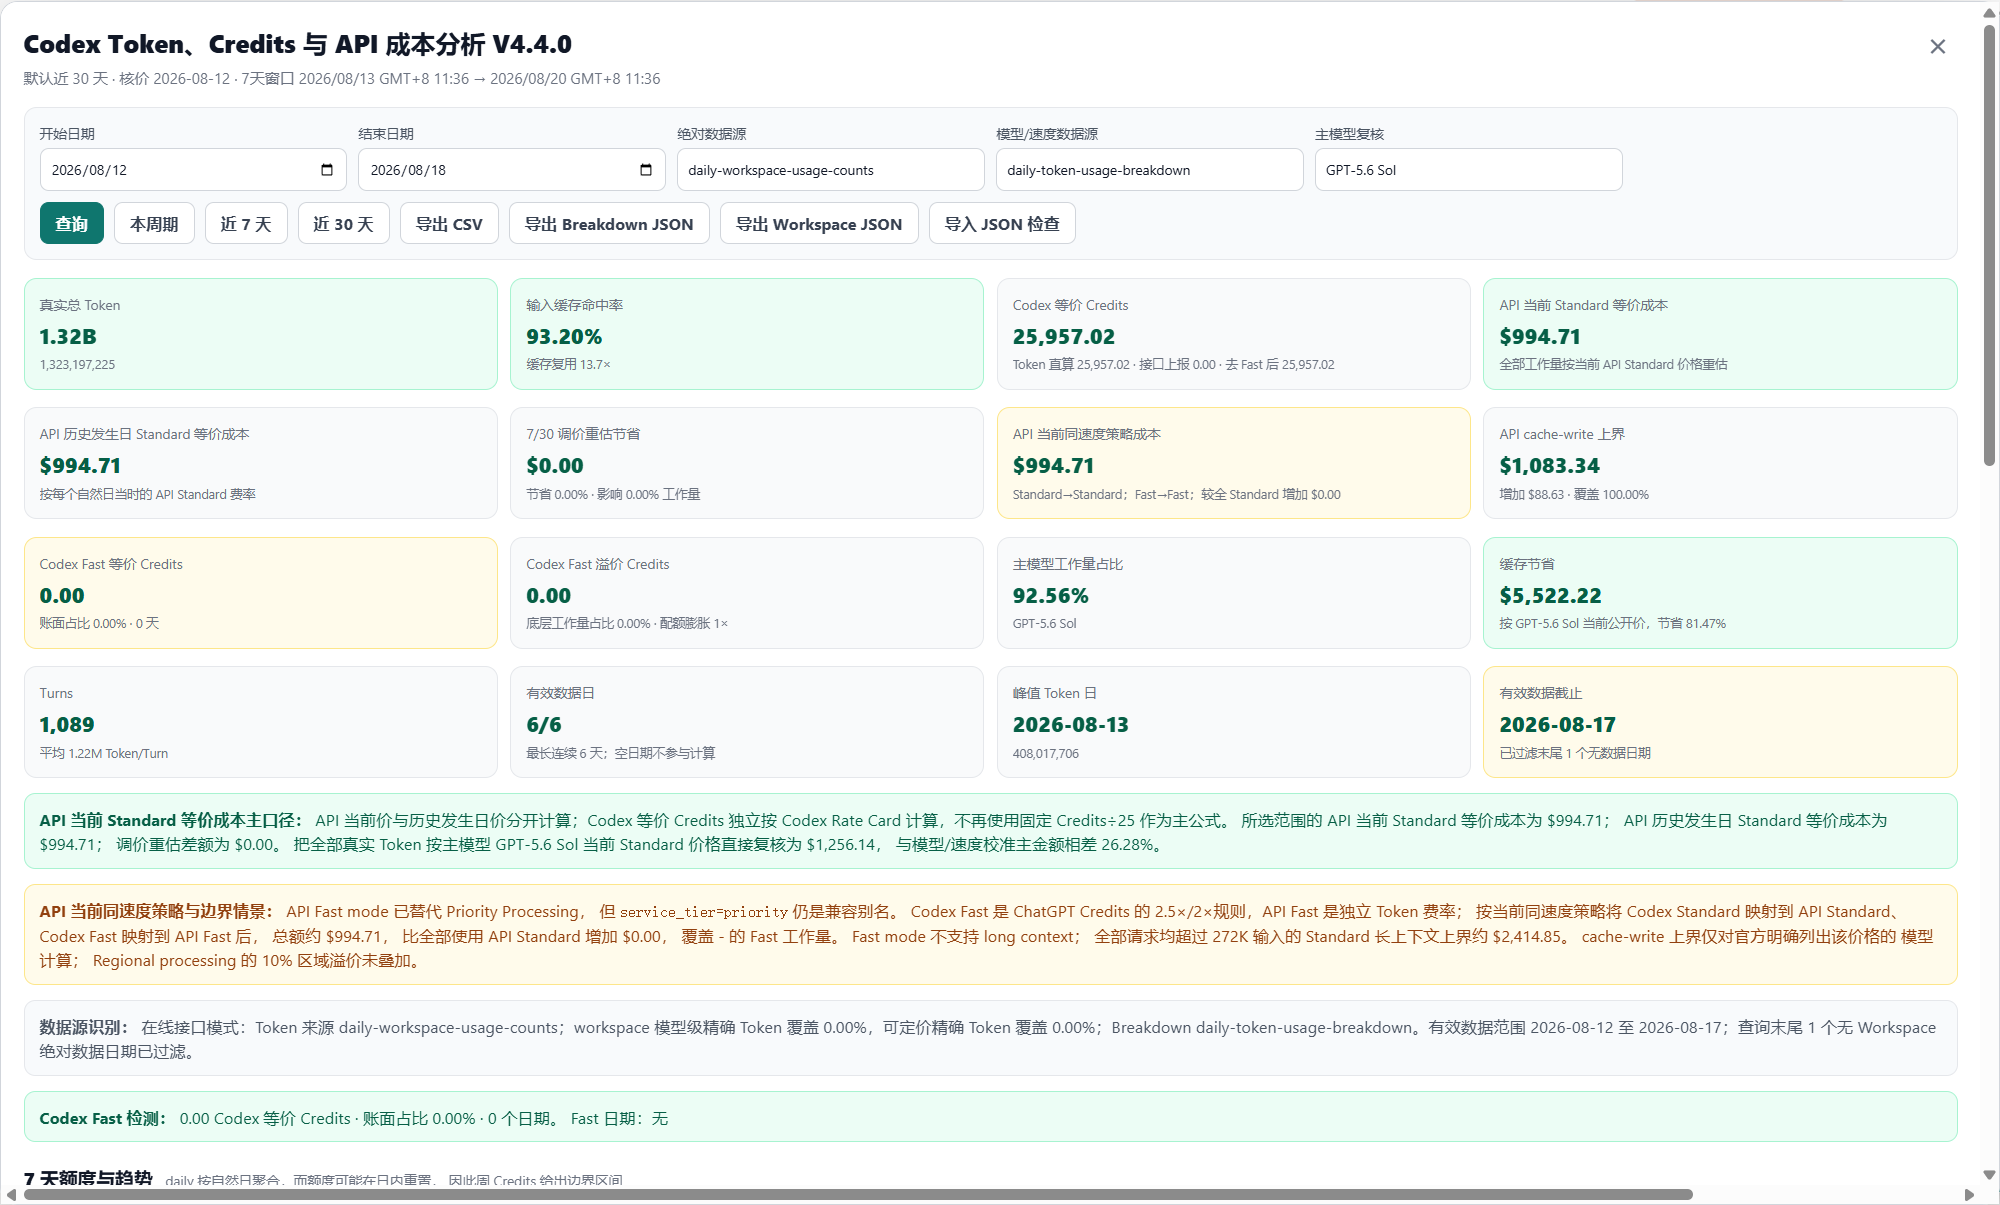Select the 近 7 天 range button
The height and width of the screenshot is (1205, 2000).
[246, 224]
